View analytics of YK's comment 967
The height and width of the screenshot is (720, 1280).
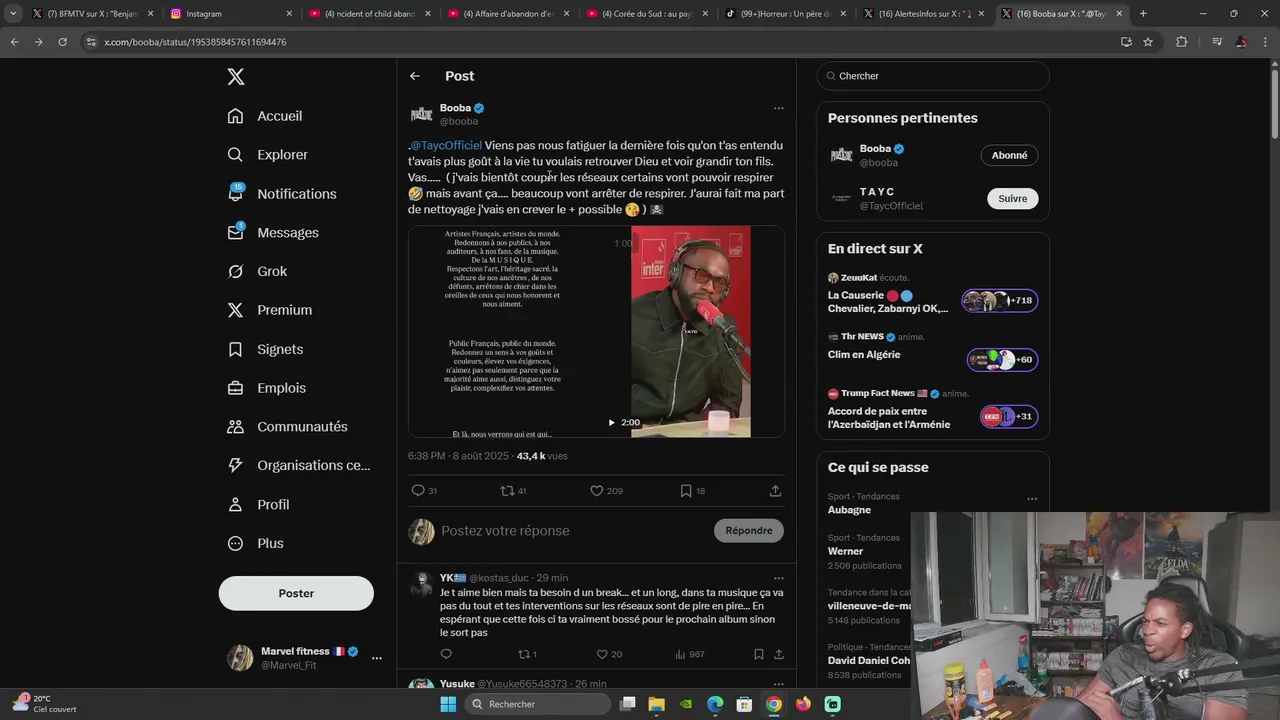click(x=690, y=654)
